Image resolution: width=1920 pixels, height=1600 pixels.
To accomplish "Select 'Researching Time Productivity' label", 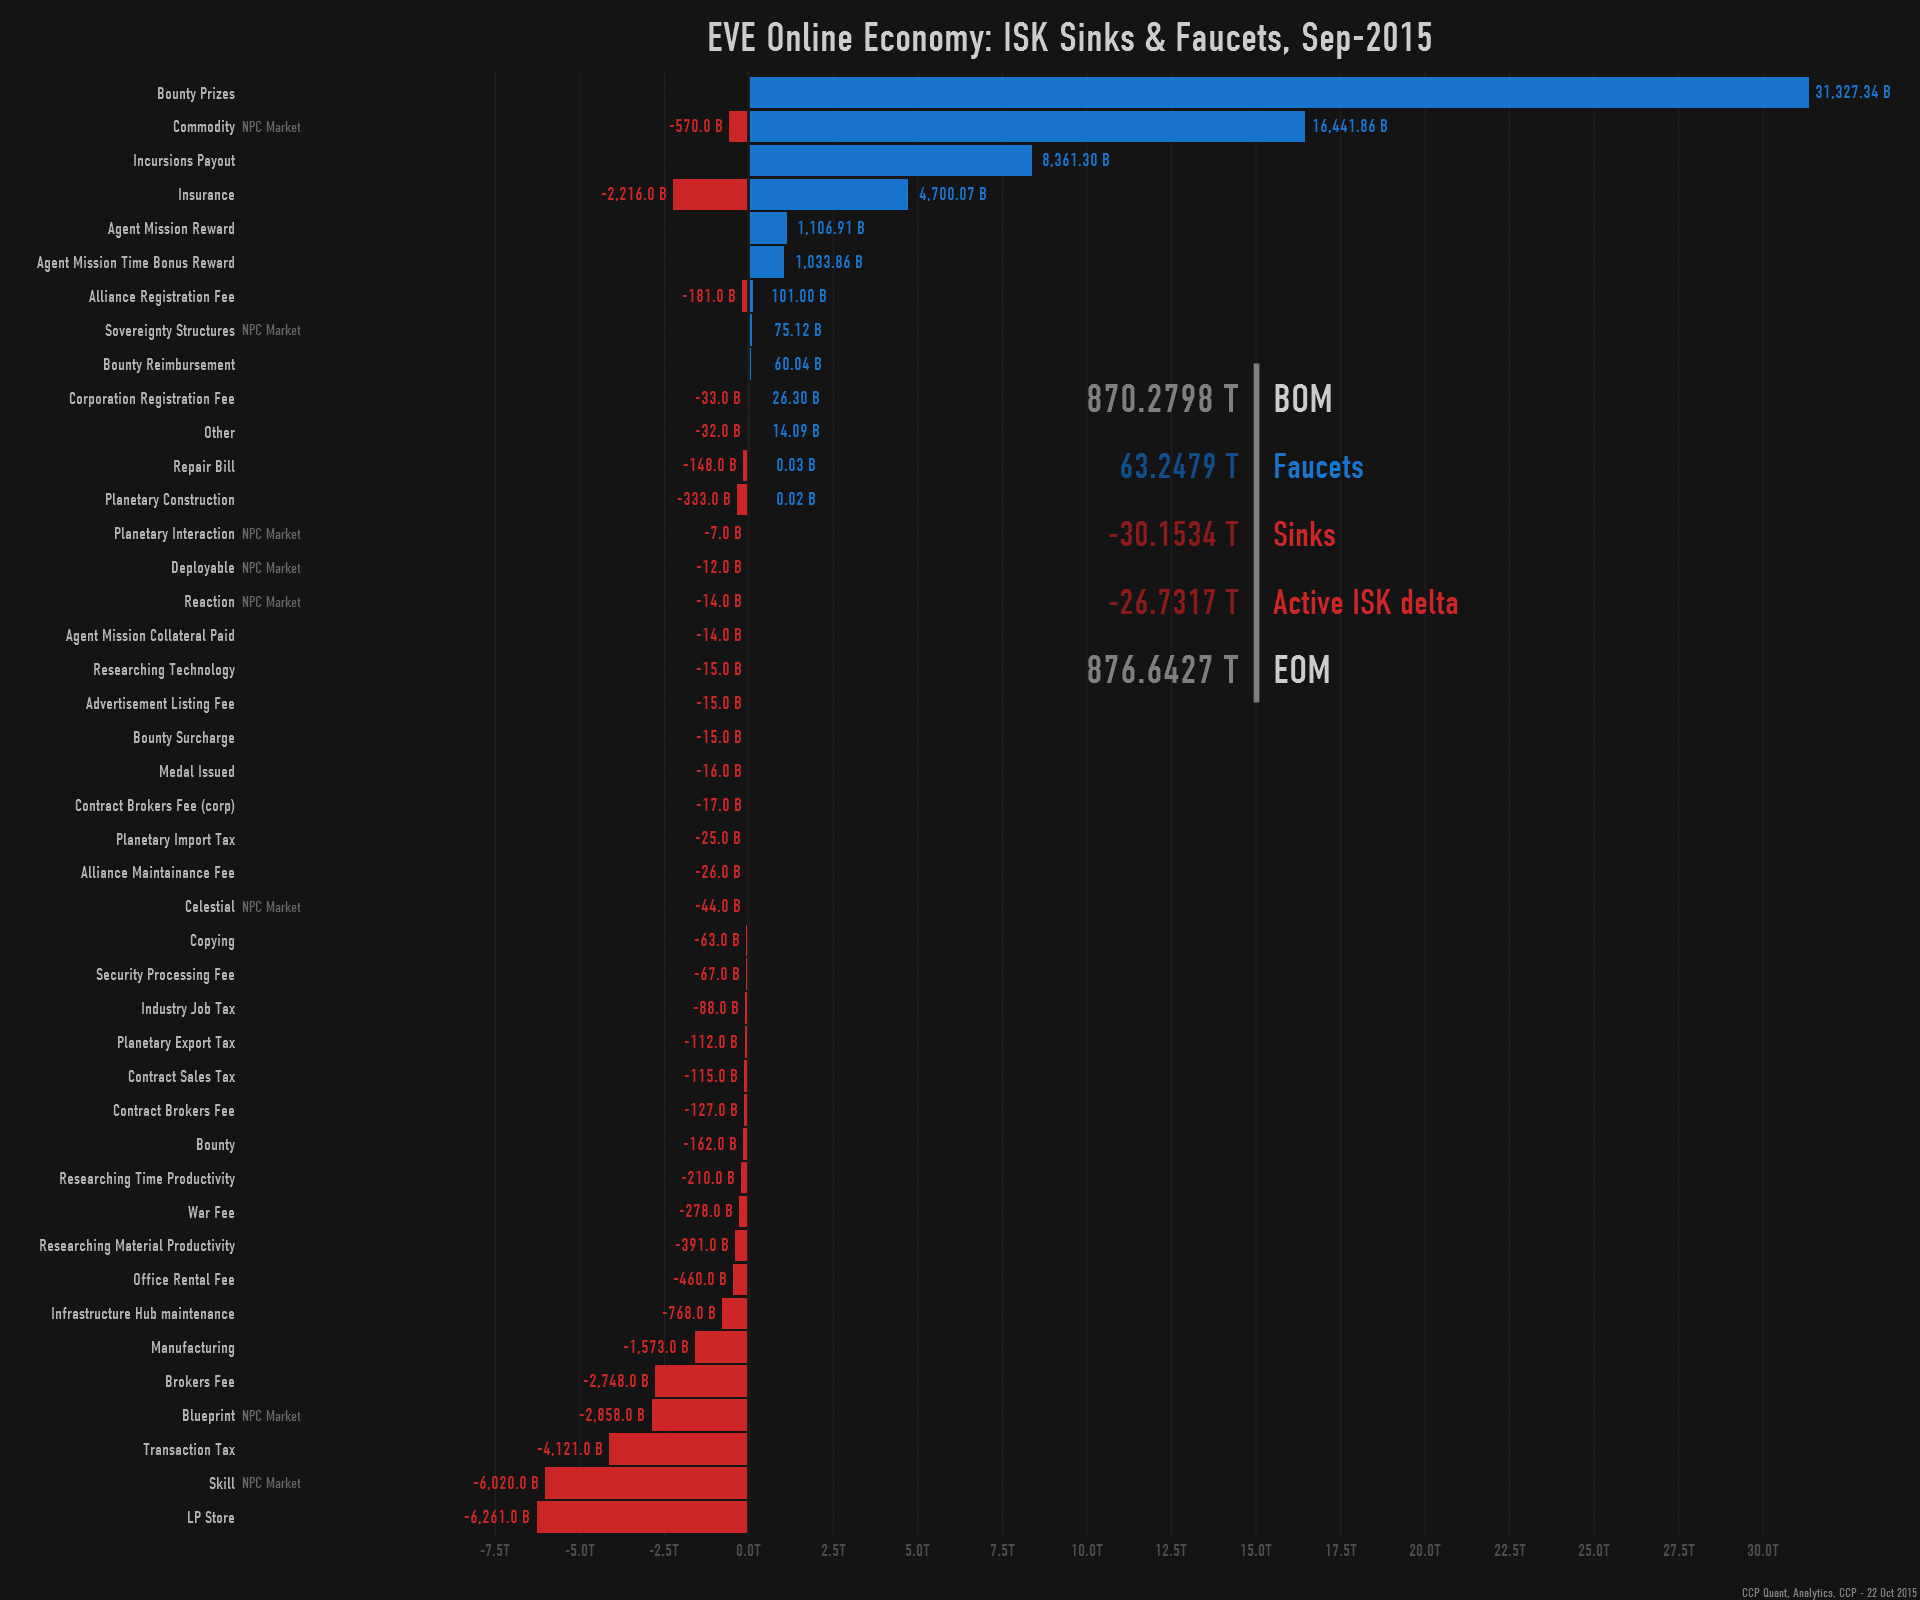I will (x=147, y=1179).
